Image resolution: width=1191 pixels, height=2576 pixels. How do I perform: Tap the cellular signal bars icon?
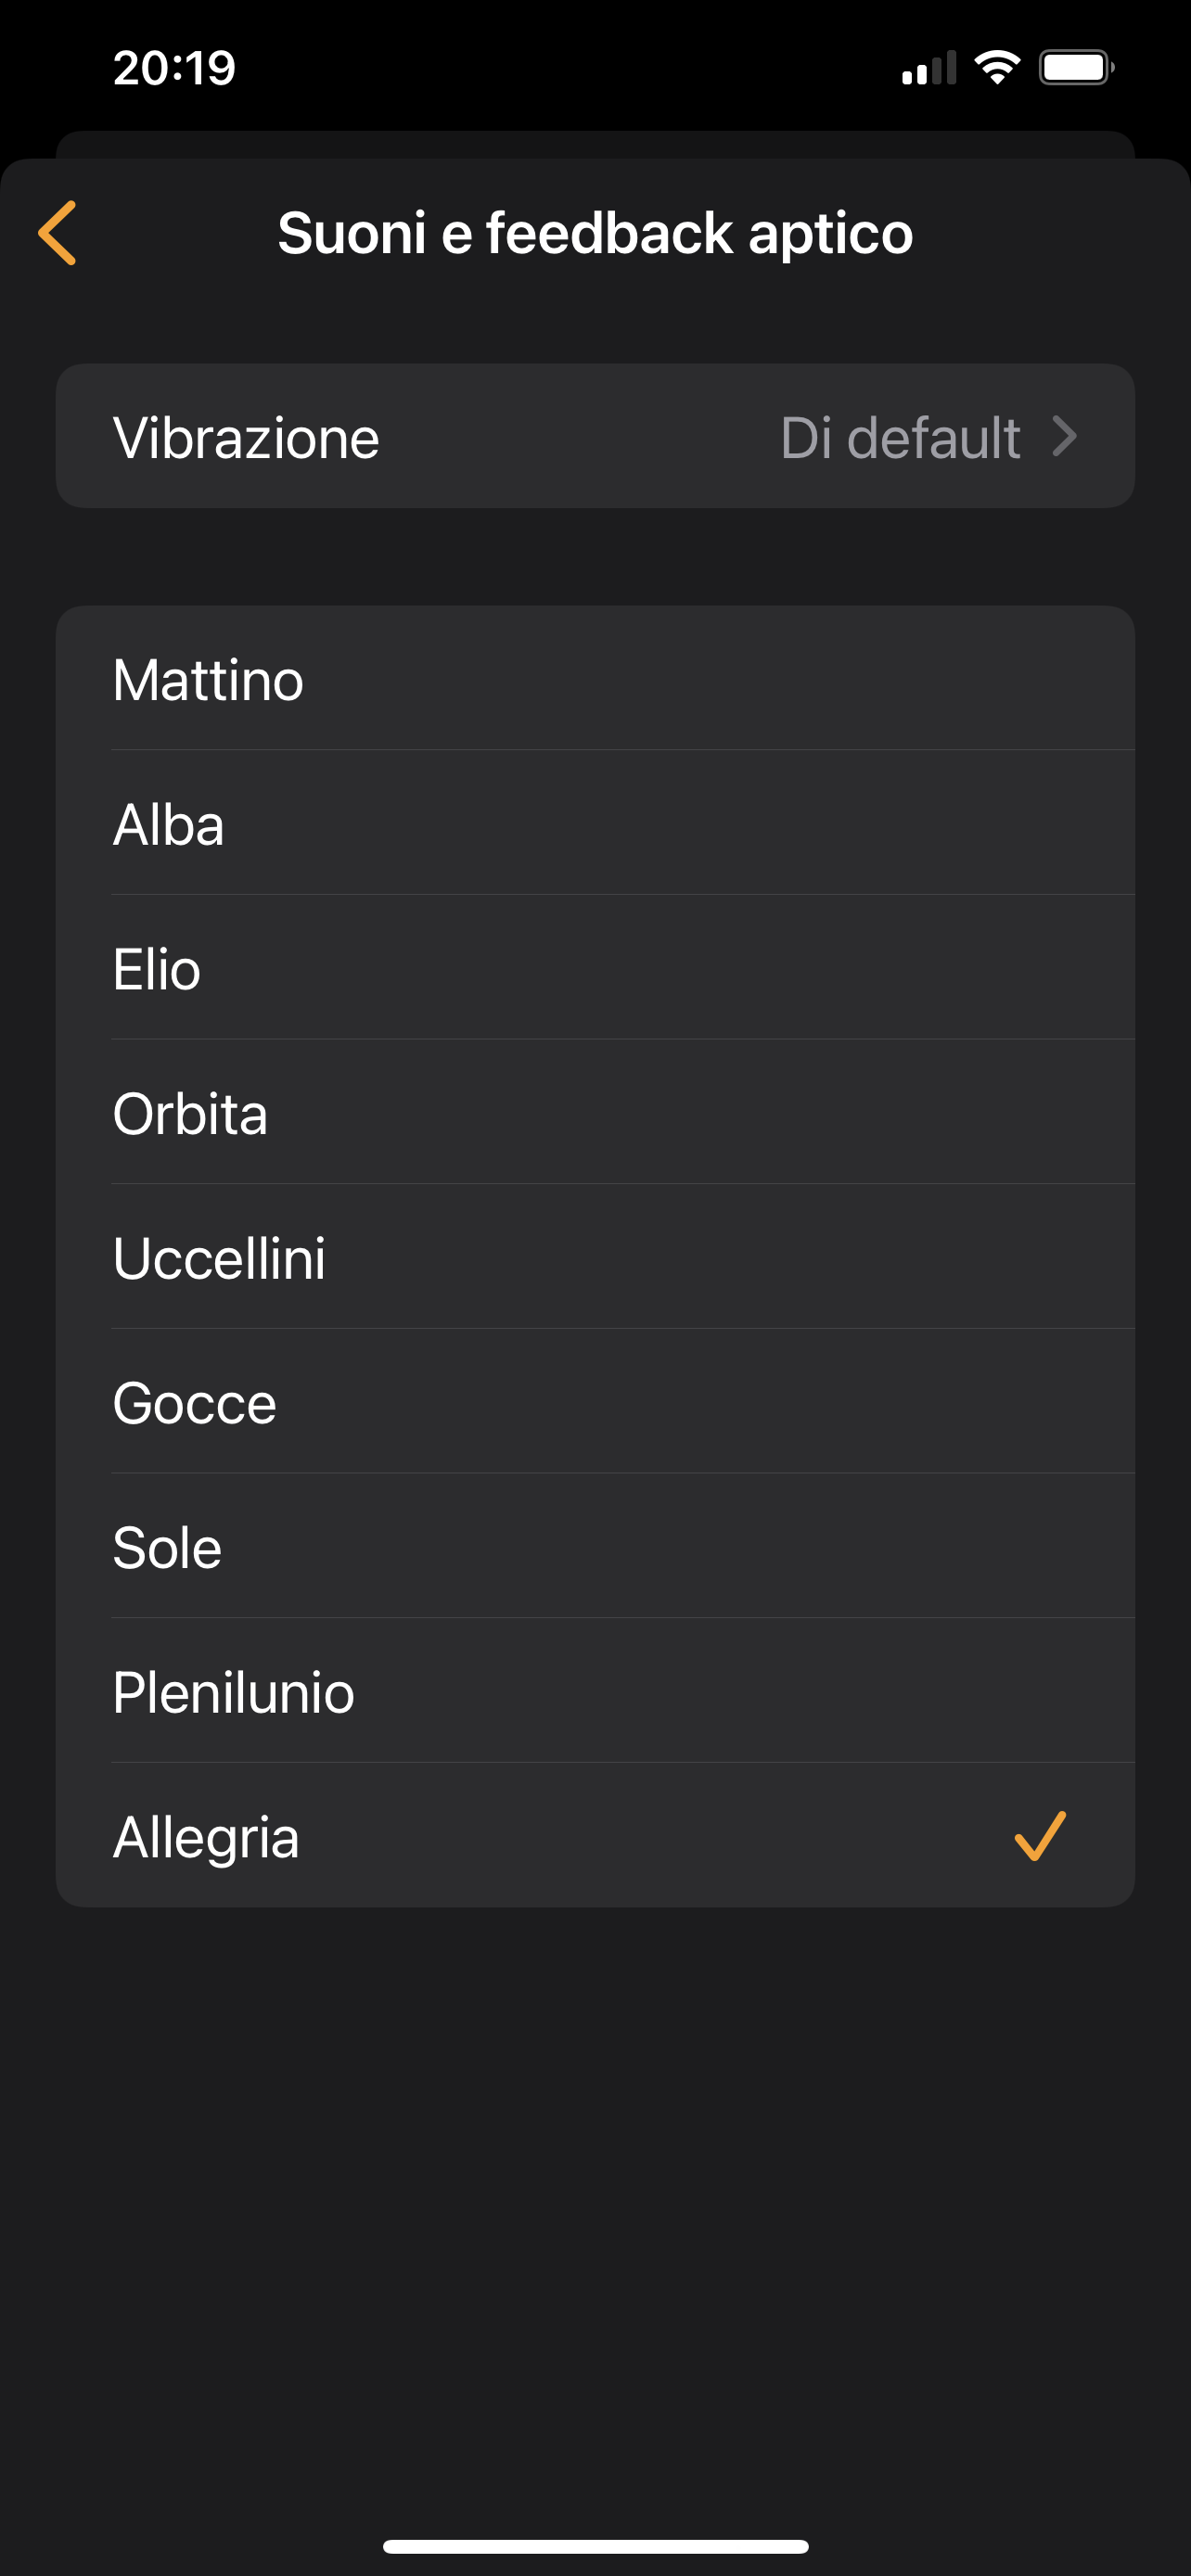pos(928,68)
